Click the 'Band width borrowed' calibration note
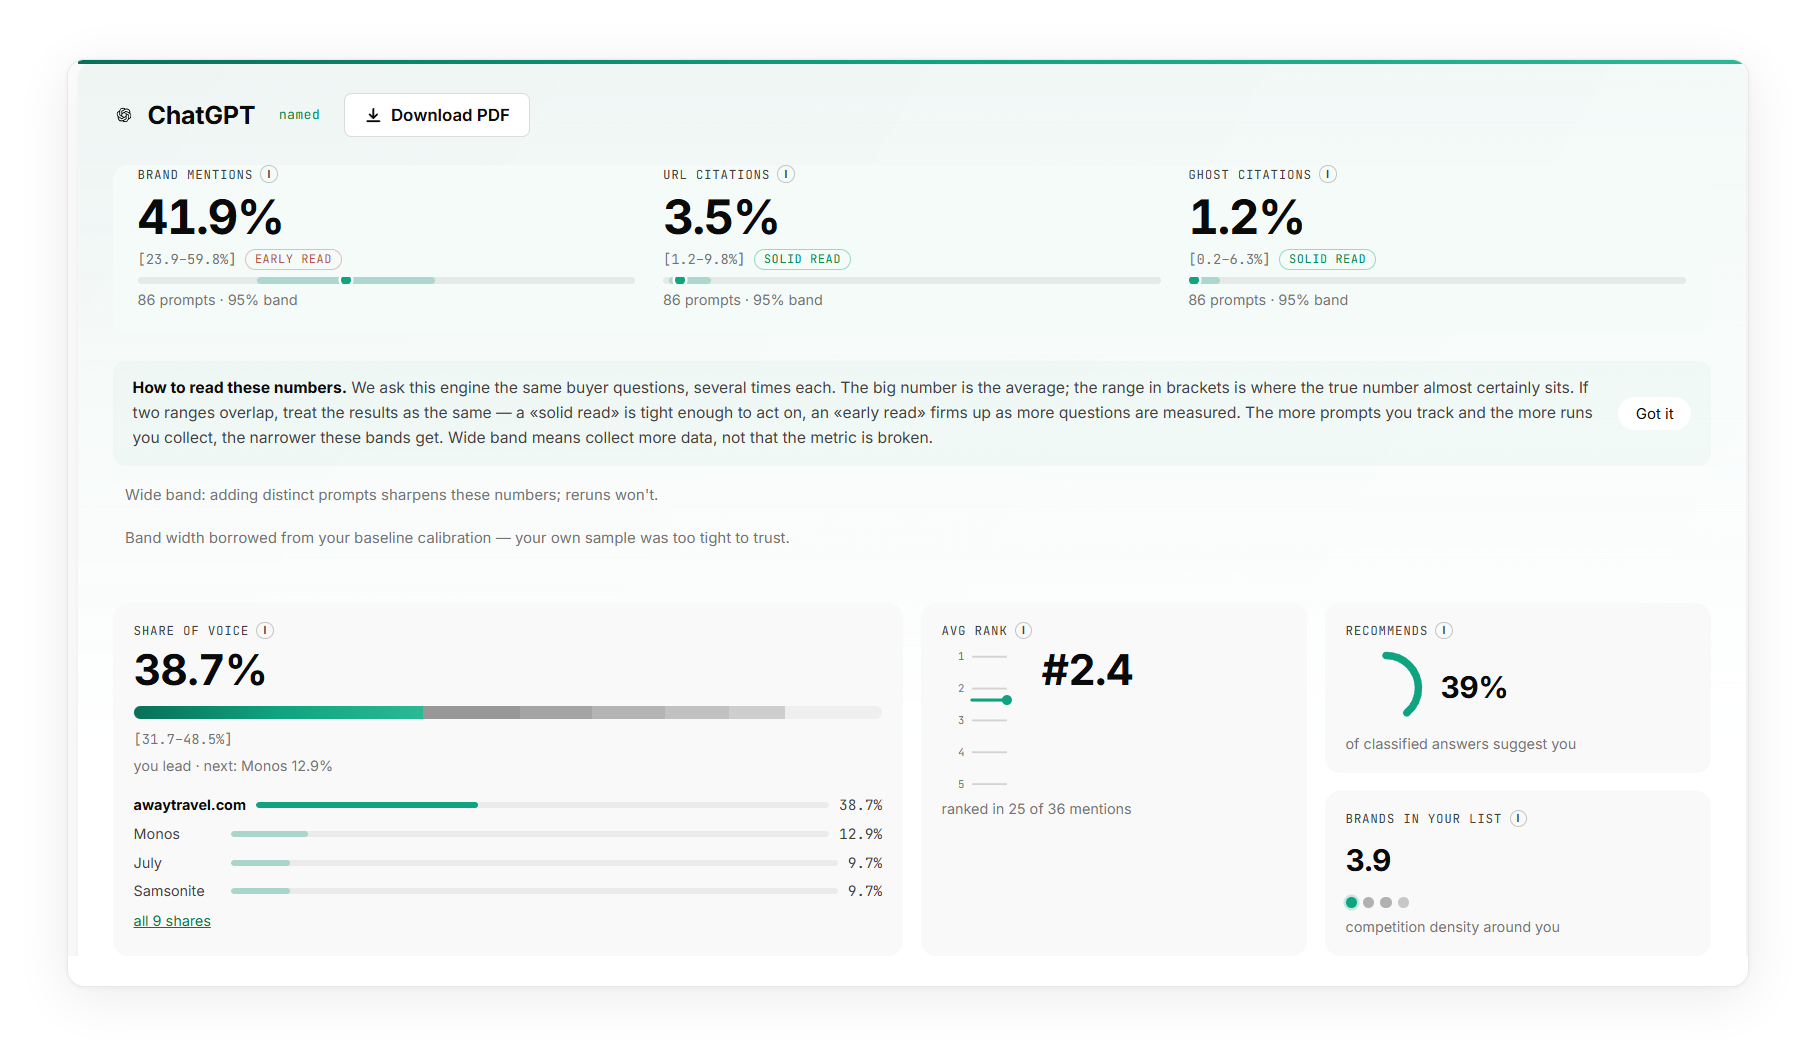This screenshot has width=1816, height=1056. pyautogui.click(x=457, y=538)
